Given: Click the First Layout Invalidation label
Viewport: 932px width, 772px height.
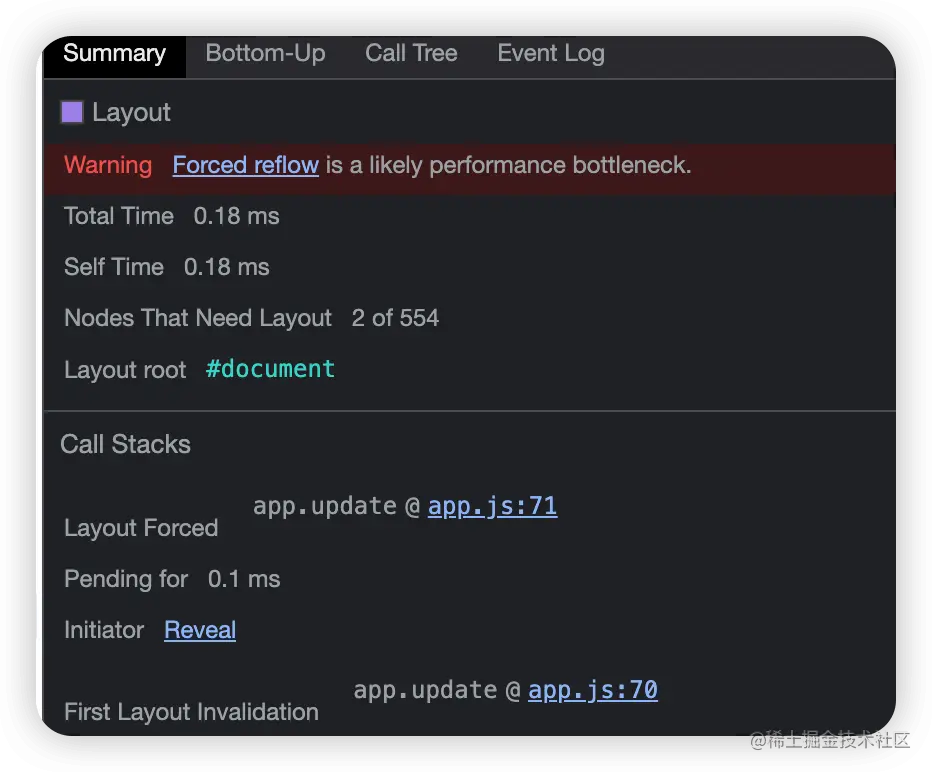Looking at the screenshot, I should pyautogui.click(x=191, y=712).
